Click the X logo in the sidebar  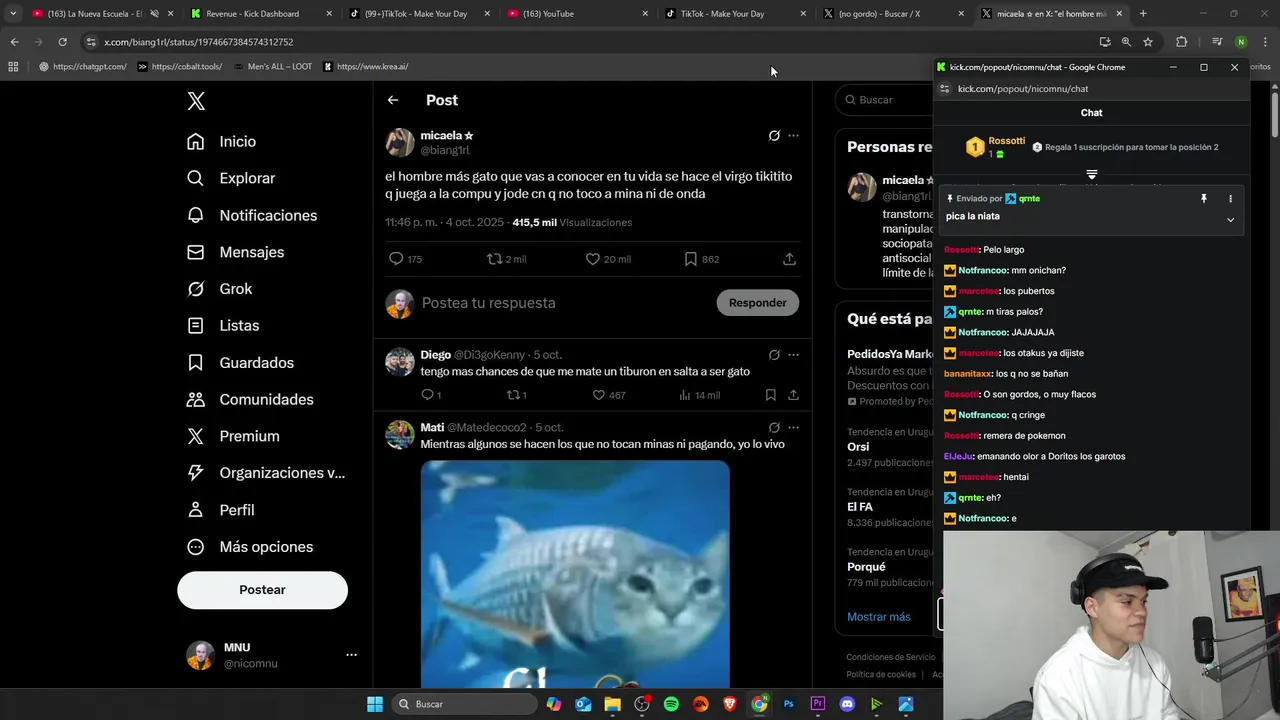point(196,101)
